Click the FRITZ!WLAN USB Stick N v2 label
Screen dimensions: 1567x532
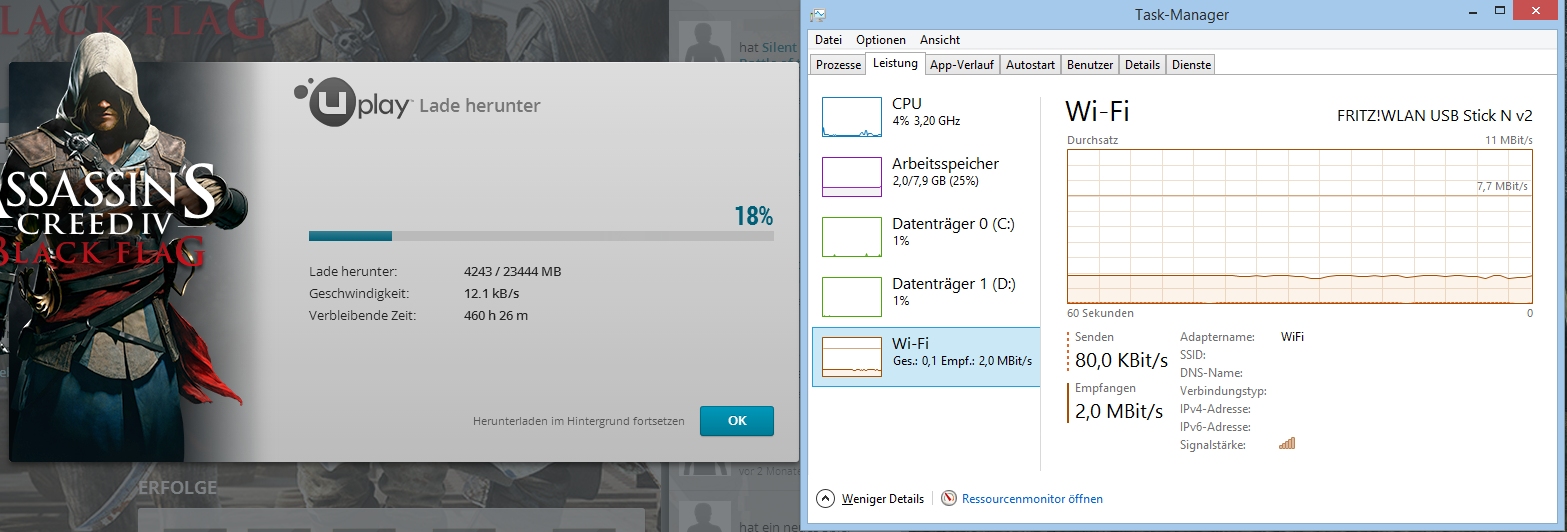(1434, 115)
